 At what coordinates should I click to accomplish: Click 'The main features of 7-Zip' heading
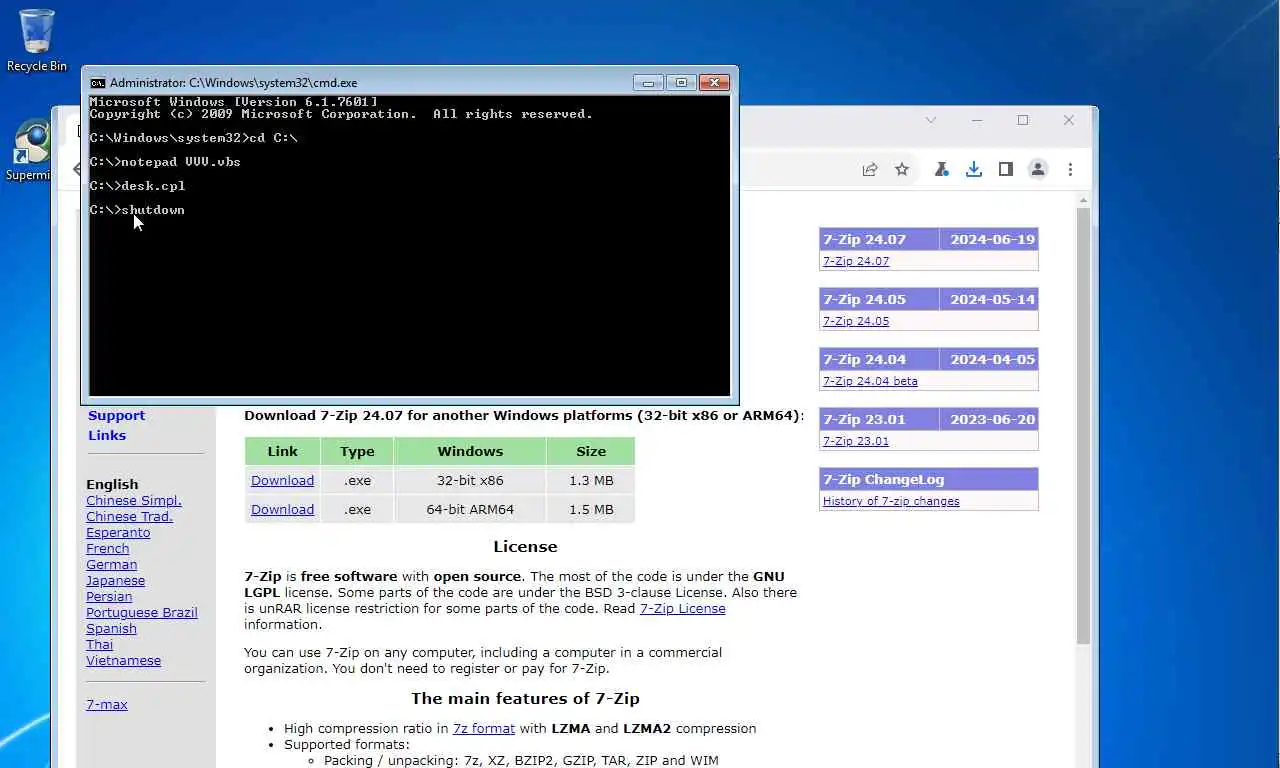pos(525,699)
